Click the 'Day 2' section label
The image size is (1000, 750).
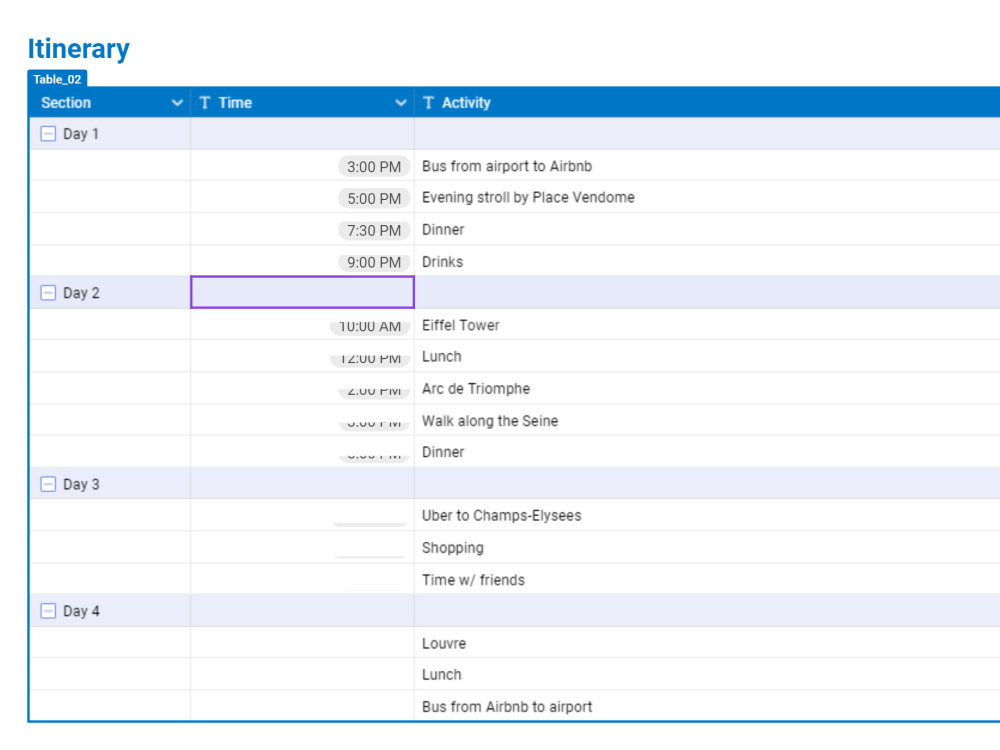pyautogui.click(x=81, y=293)
